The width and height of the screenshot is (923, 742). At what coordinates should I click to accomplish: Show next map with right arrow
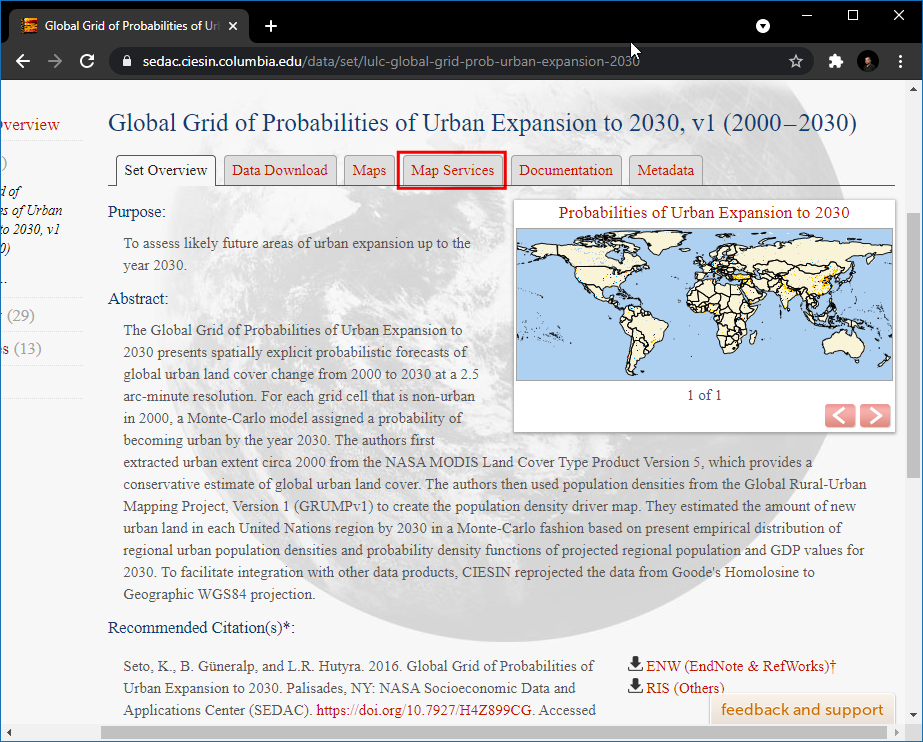click(x=875, y=415)
